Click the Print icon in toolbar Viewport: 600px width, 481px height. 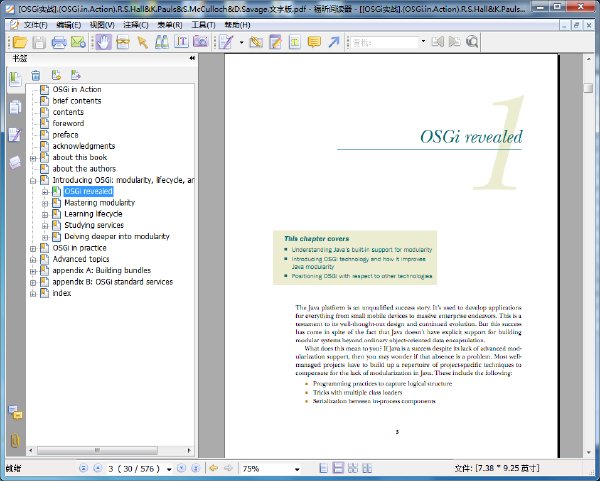pos(59,42)
